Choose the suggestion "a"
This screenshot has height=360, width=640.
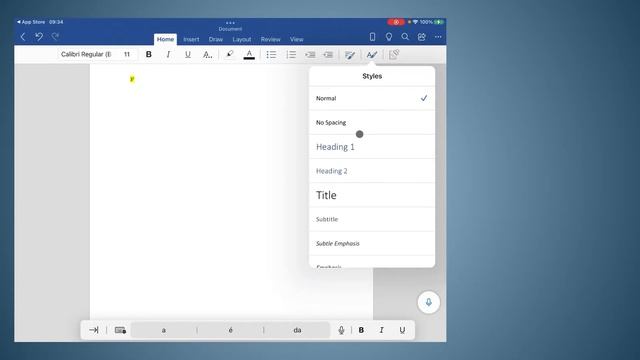click(x=164, y=330)
